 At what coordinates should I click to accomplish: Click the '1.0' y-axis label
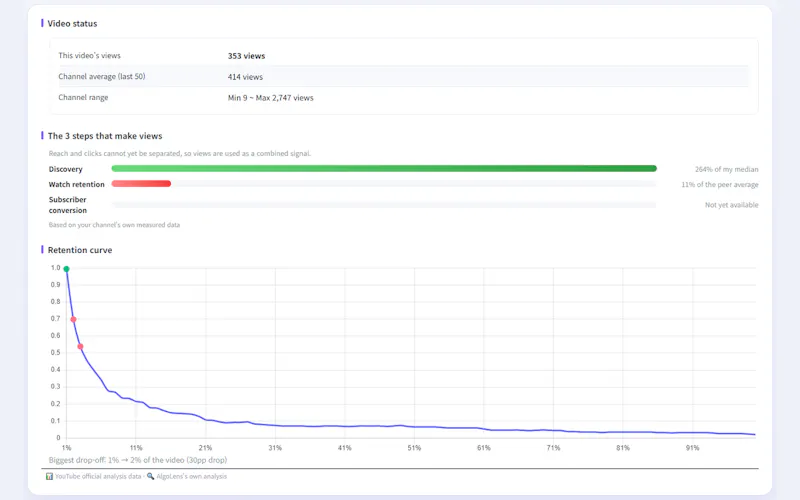click(56, 268)
